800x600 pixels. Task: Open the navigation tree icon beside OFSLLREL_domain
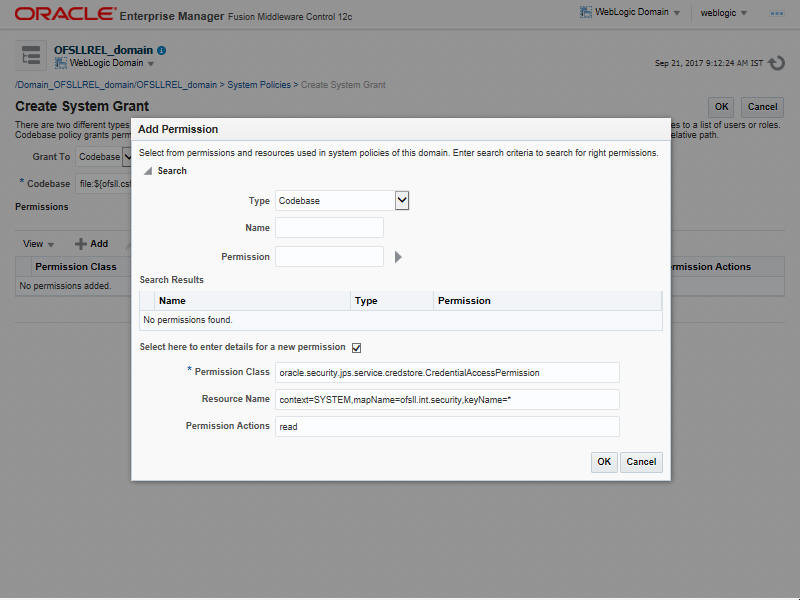tap(31, 55)
